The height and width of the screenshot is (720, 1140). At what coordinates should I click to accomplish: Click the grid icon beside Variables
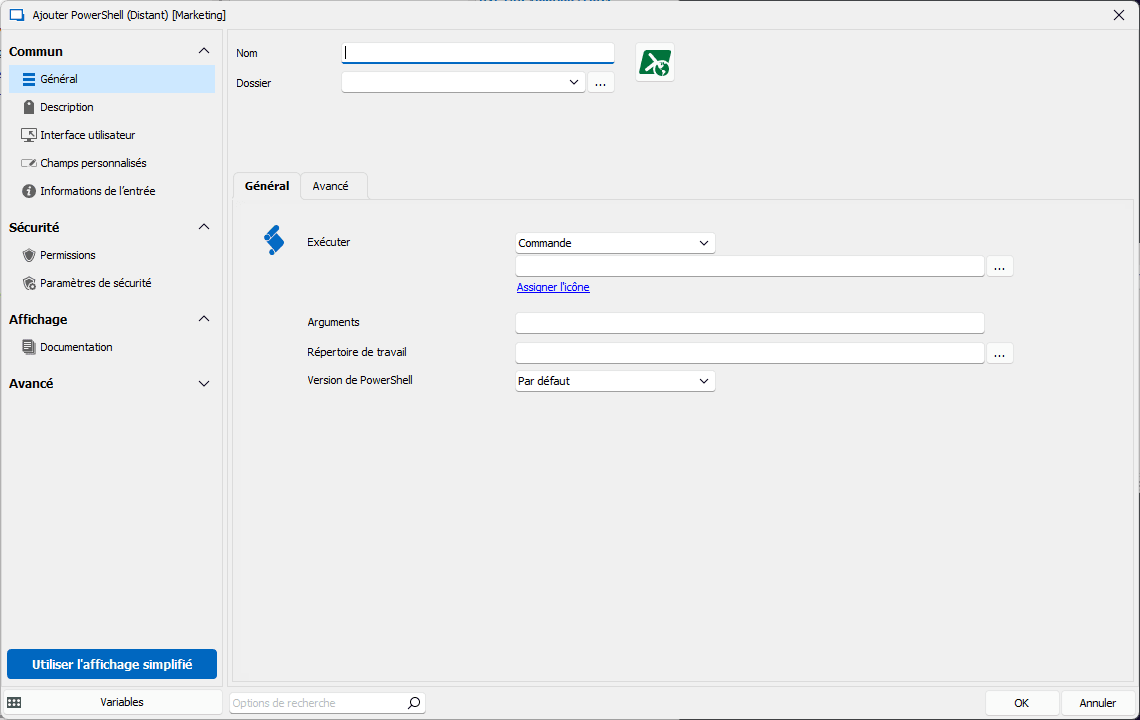tap(15, 703)
